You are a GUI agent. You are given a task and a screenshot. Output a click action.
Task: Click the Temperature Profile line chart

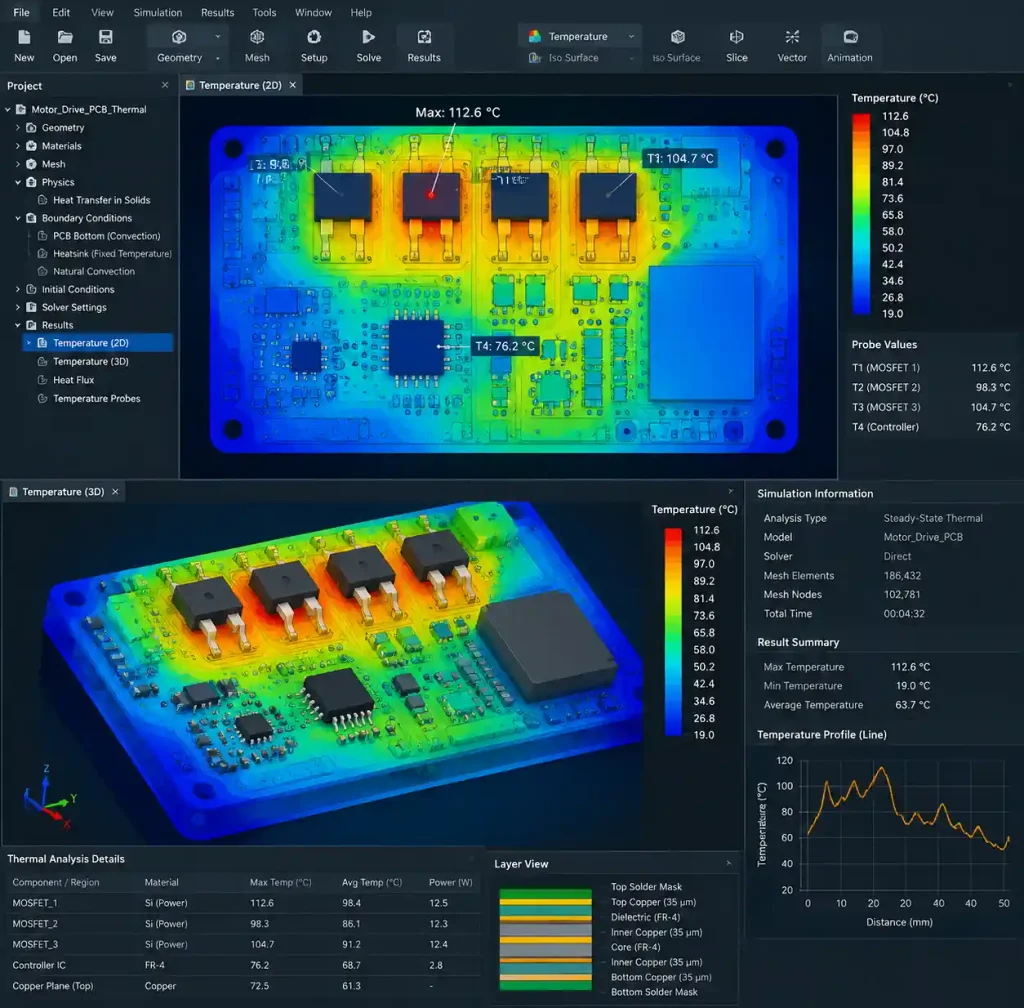(x=907, y=825)
